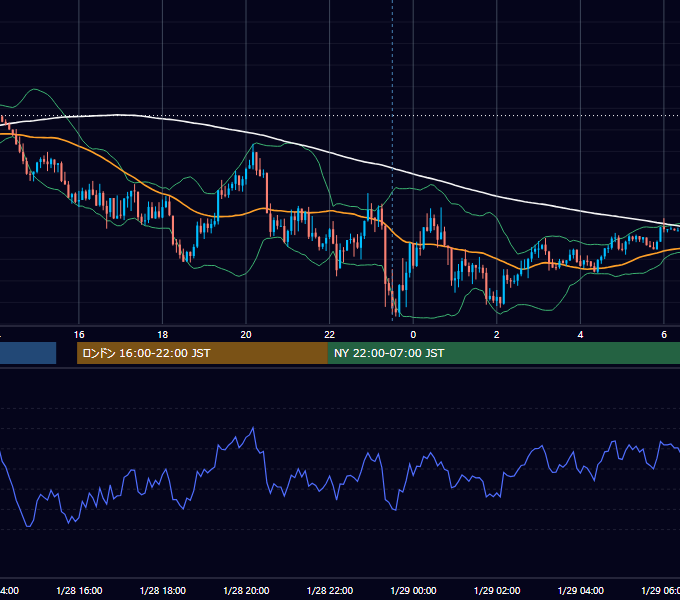
Task: Click the 1/28 22:00 date label
Action: click(330, 590)
